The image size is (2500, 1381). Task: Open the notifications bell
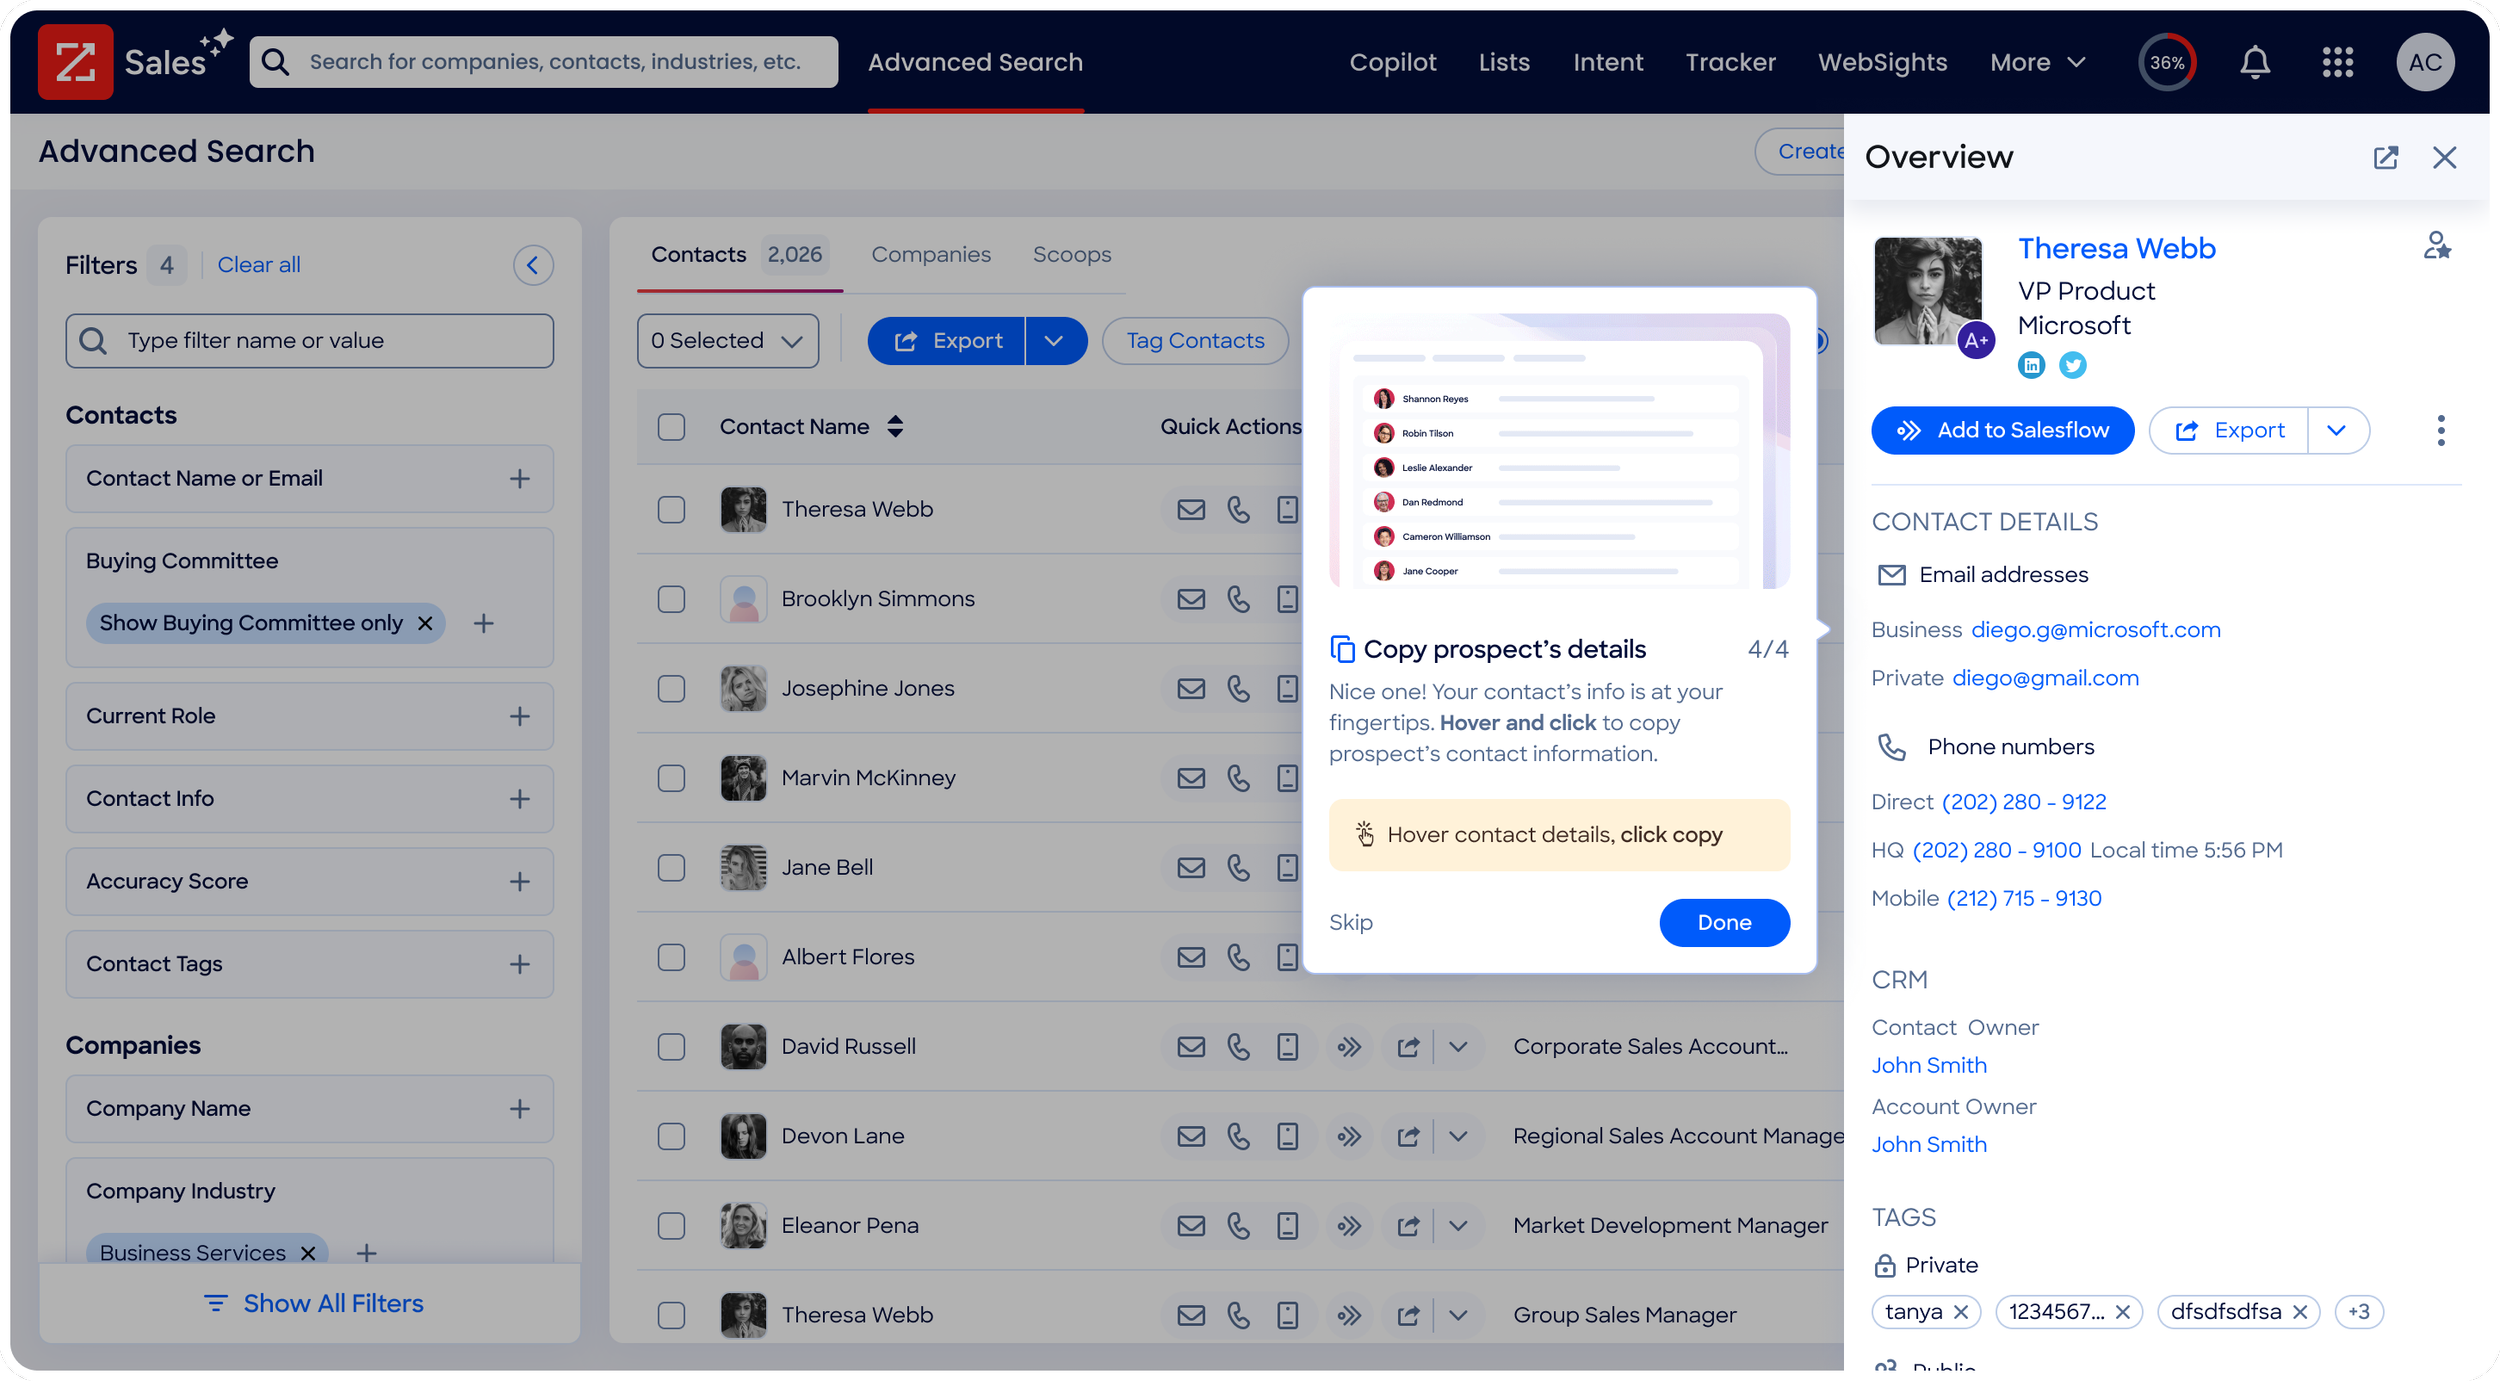click(2254, 62)
